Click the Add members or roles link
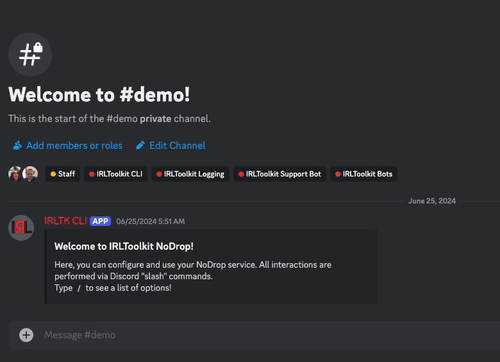The width and height of the screenshot is (500, 362). [x=68, y=145]
